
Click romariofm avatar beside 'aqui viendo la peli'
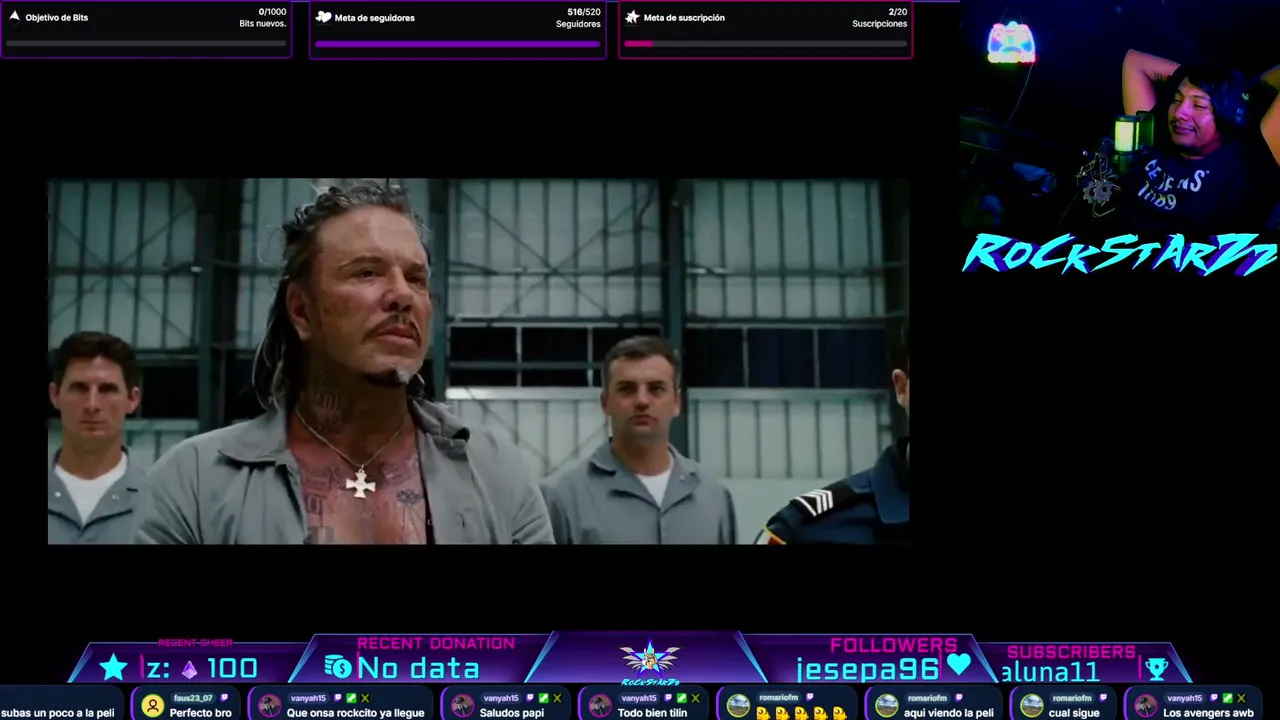[x=887, y=706]
